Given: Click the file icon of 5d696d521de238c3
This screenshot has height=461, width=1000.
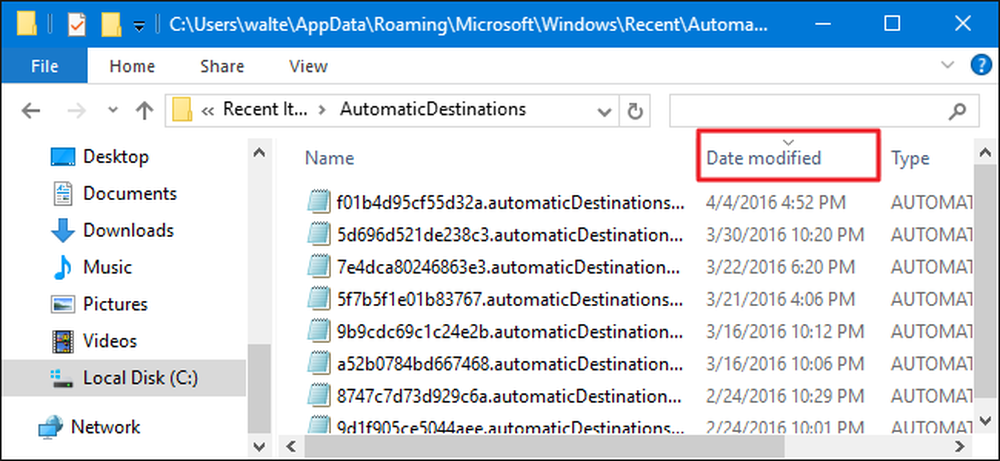Looking at the screenshot, I should pos(318,234).
